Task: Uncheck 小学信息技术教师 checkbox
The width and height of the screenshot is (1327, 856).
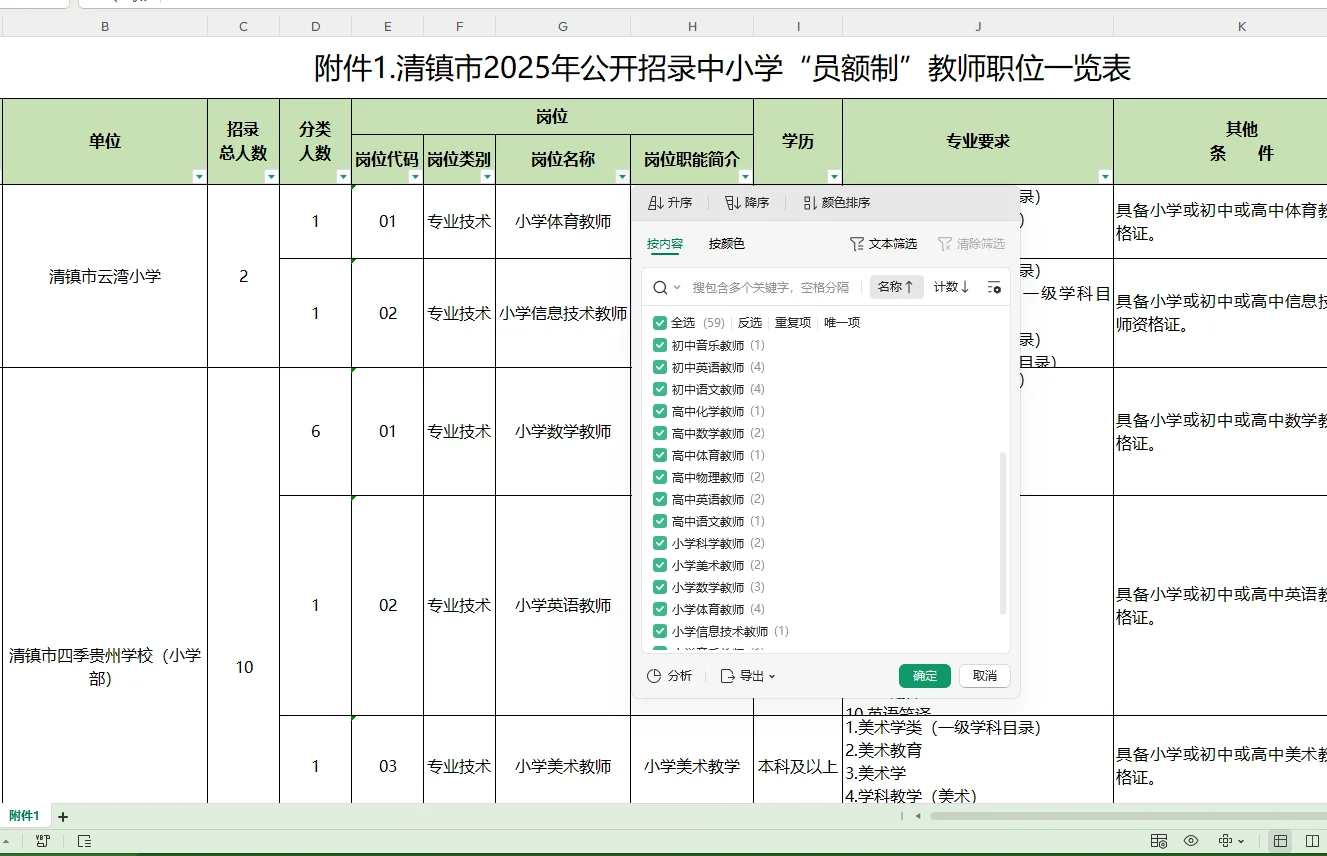Action: pos(660,631)
